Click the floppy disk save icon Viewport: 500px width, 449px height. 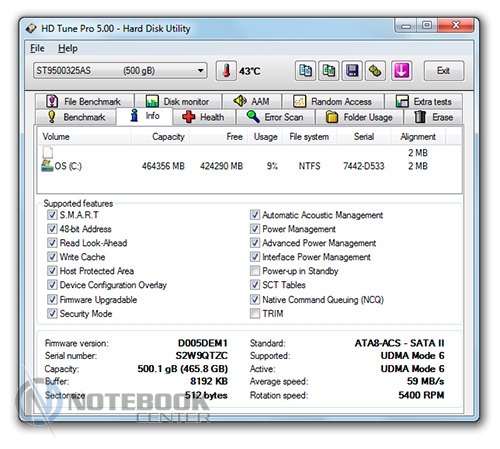click(x=352, y=71)
